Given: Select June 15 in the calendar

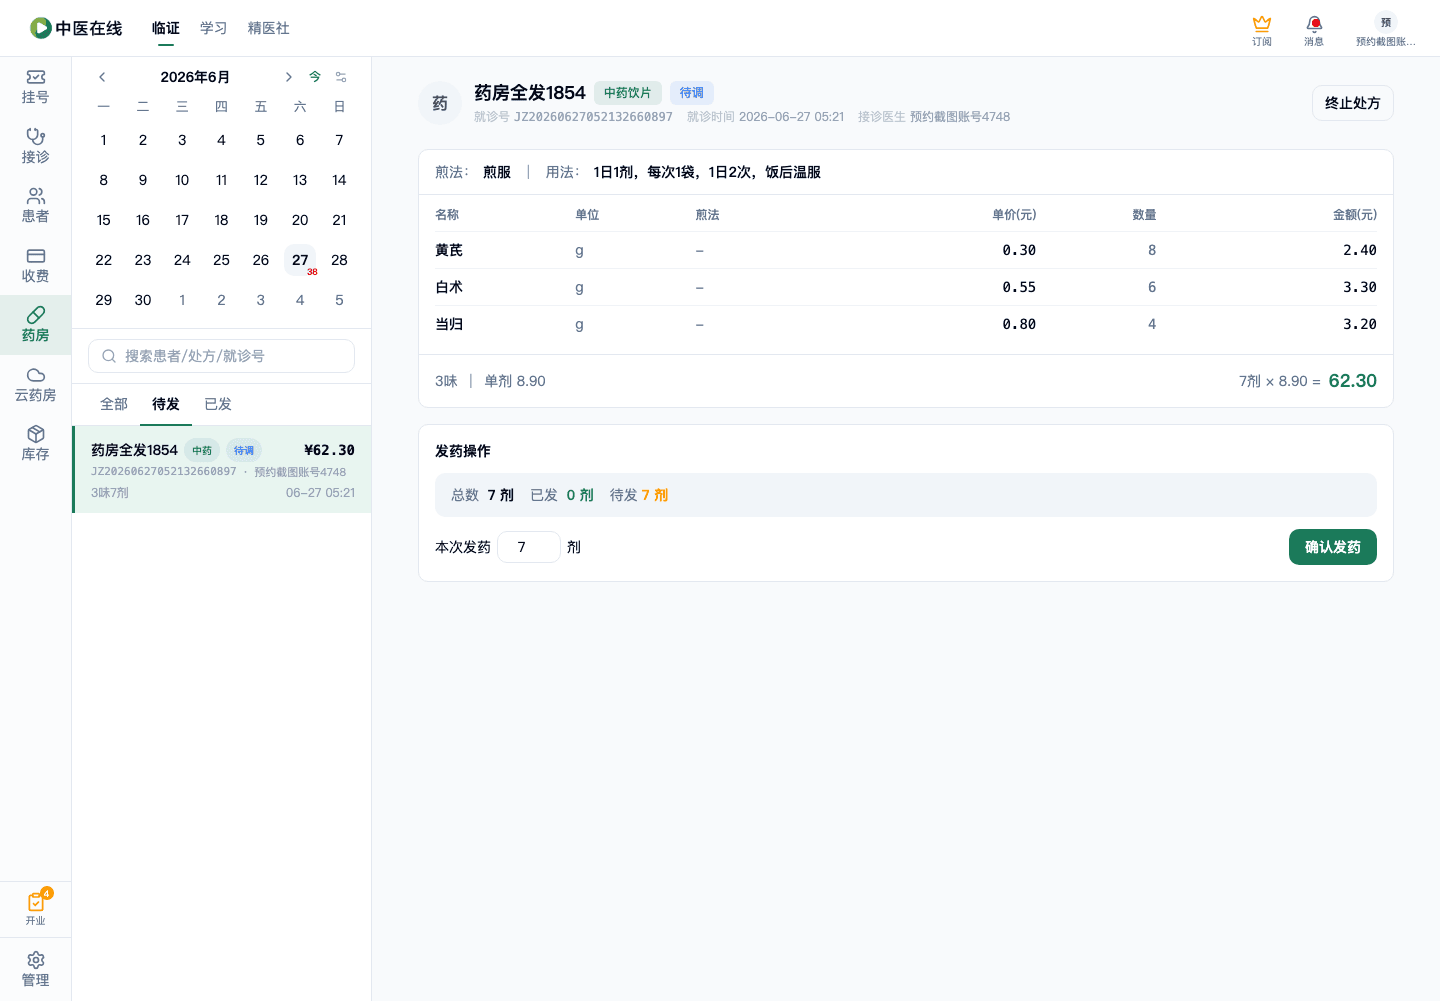Looking at the screenshot, I should coord(104,220).
